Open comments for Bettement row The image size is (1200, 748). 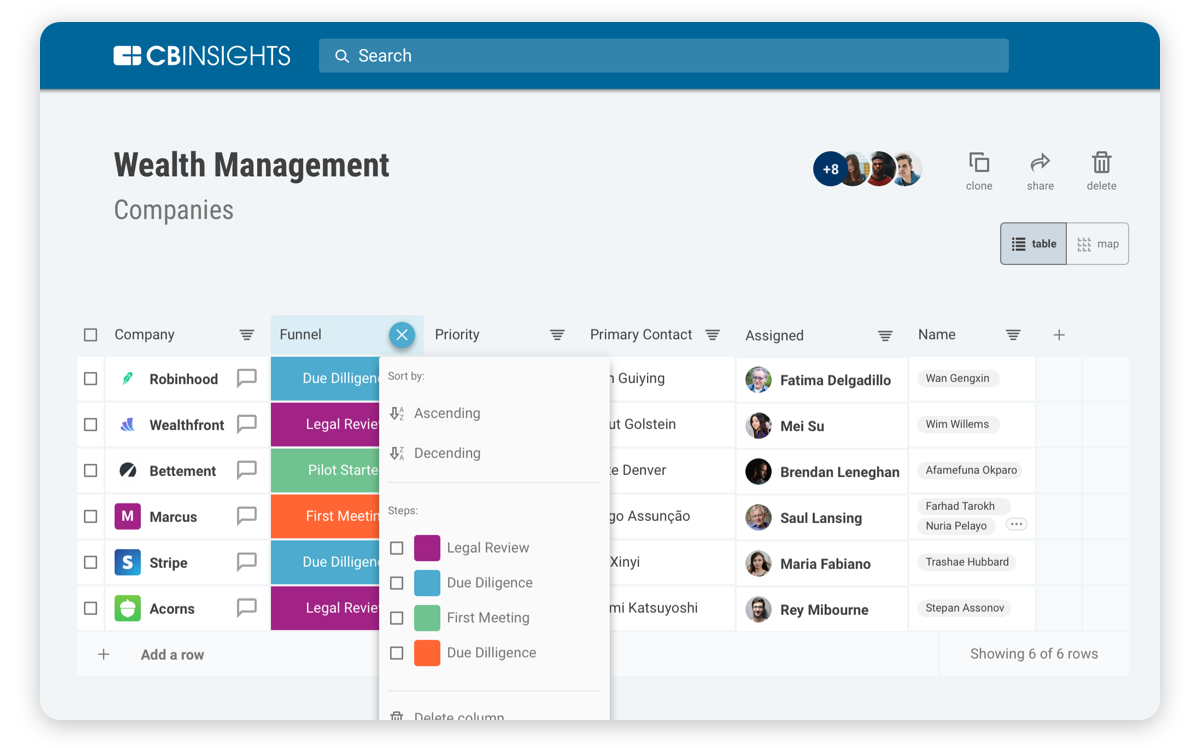247,470
